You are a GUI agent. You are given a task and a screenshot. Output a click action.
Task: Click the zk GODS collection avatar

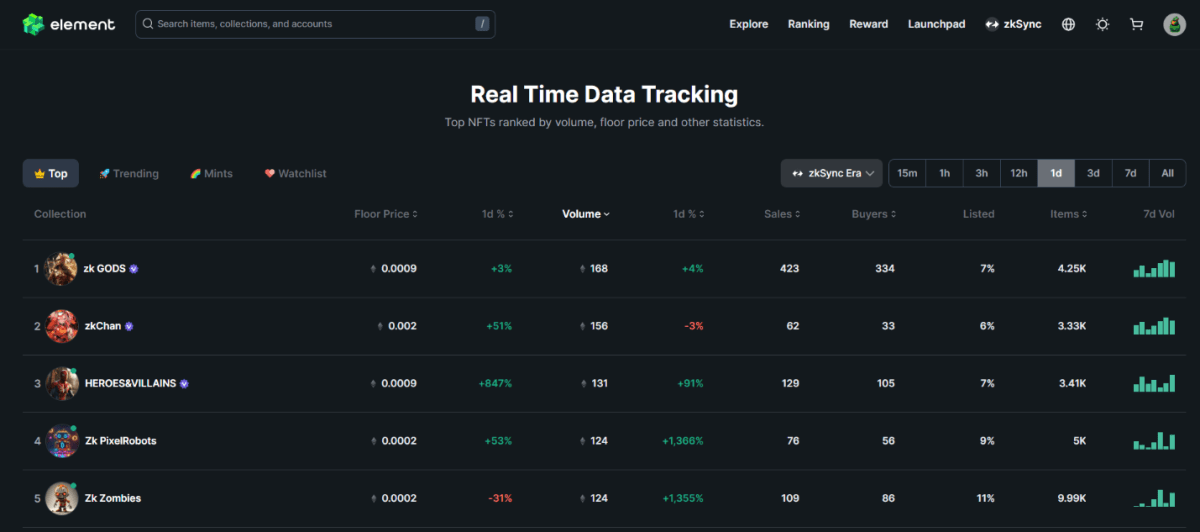(x=61, y=269)
